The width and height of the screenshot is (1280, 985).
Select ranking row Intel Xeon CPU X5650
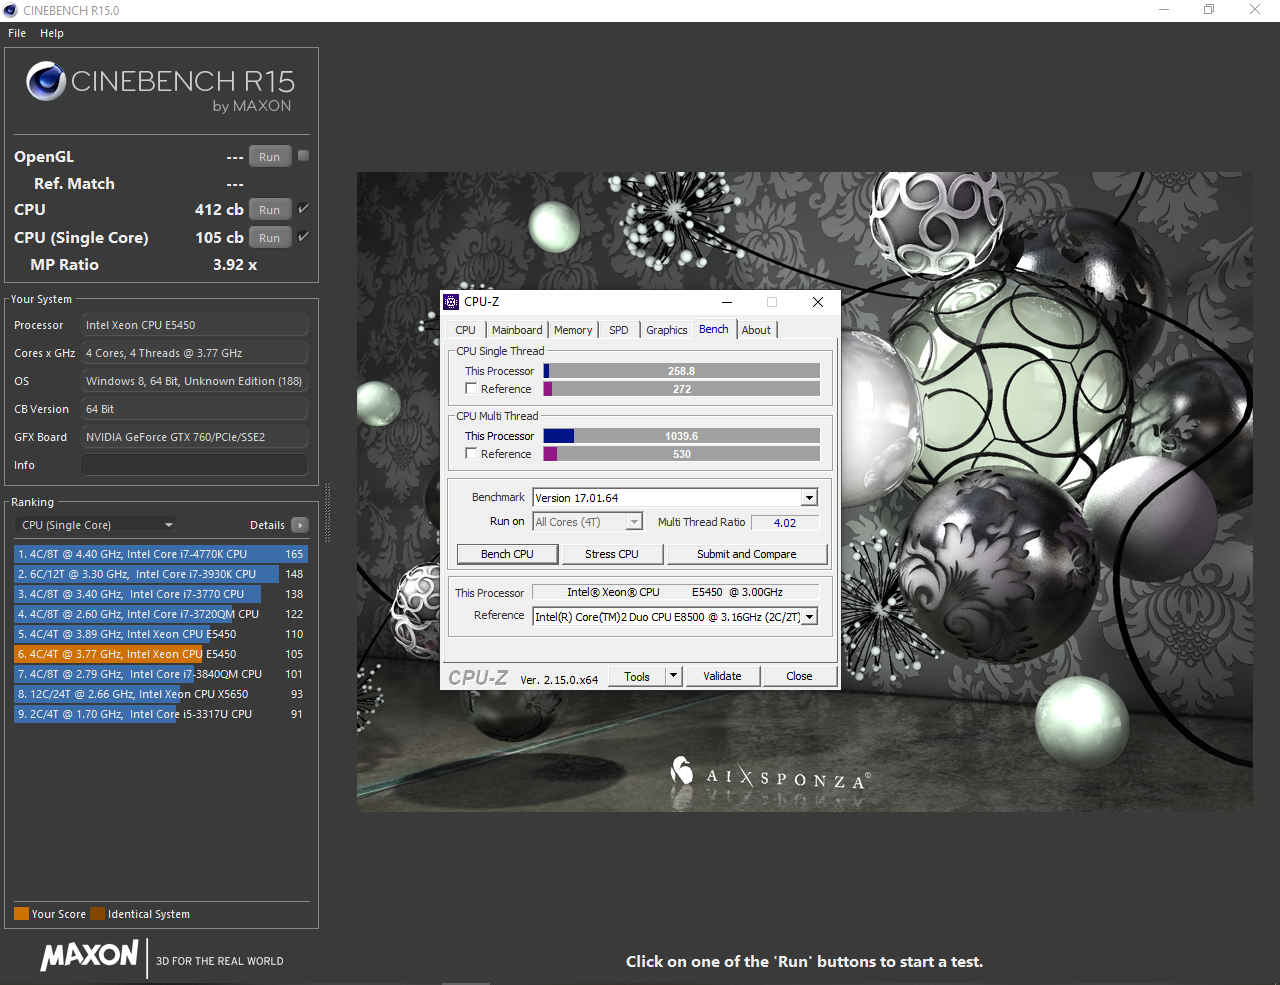pos(160,694)
